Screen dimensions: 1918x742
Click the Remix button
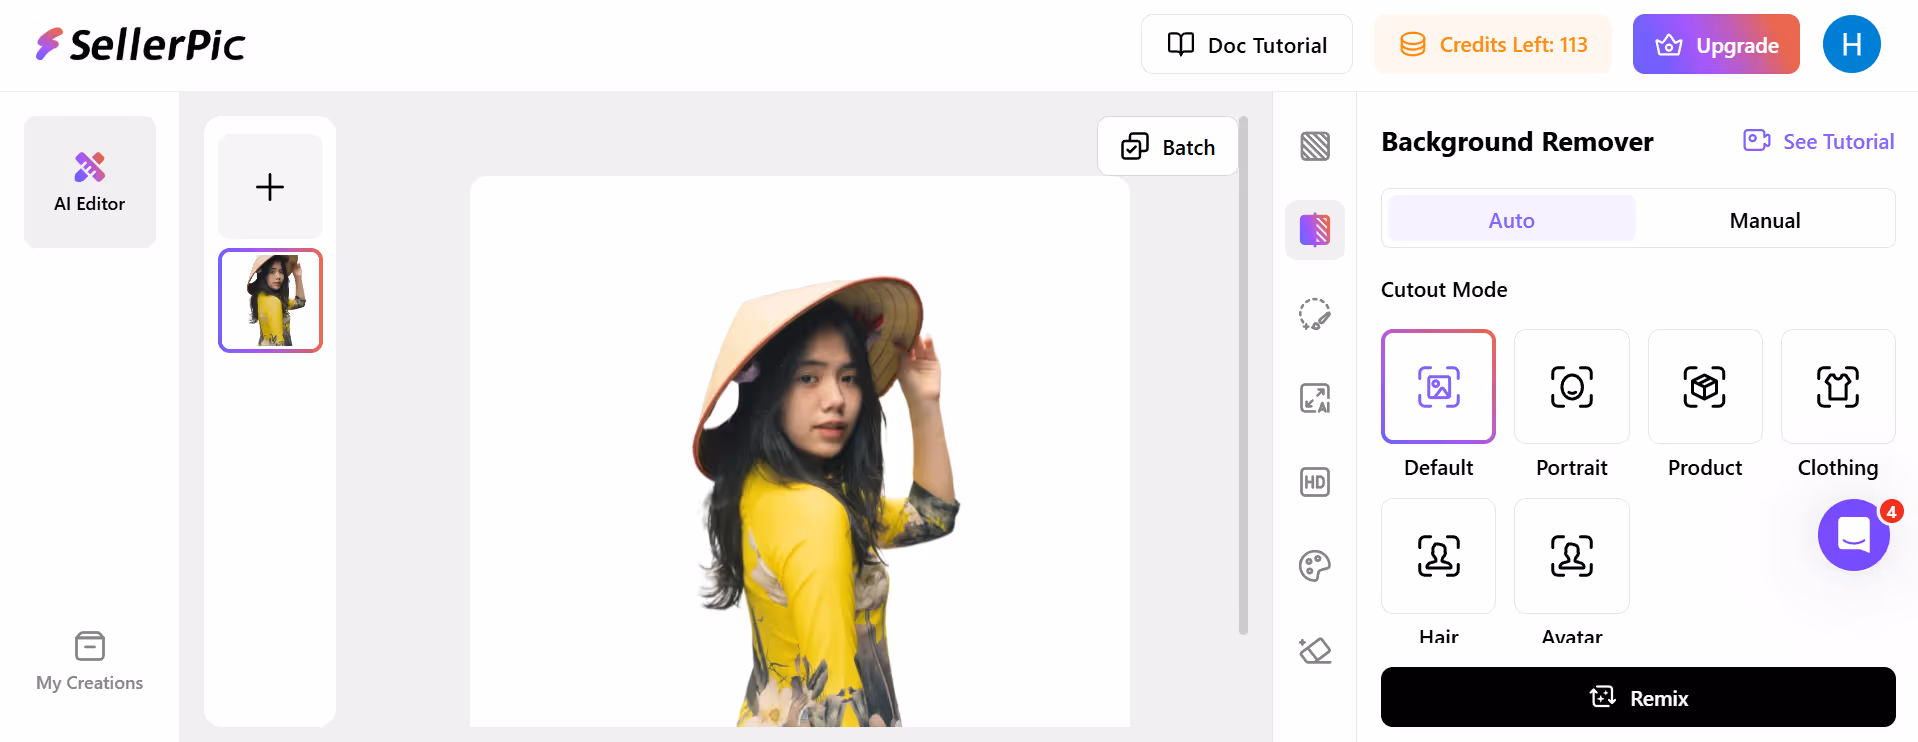[x=1637, y=697]
